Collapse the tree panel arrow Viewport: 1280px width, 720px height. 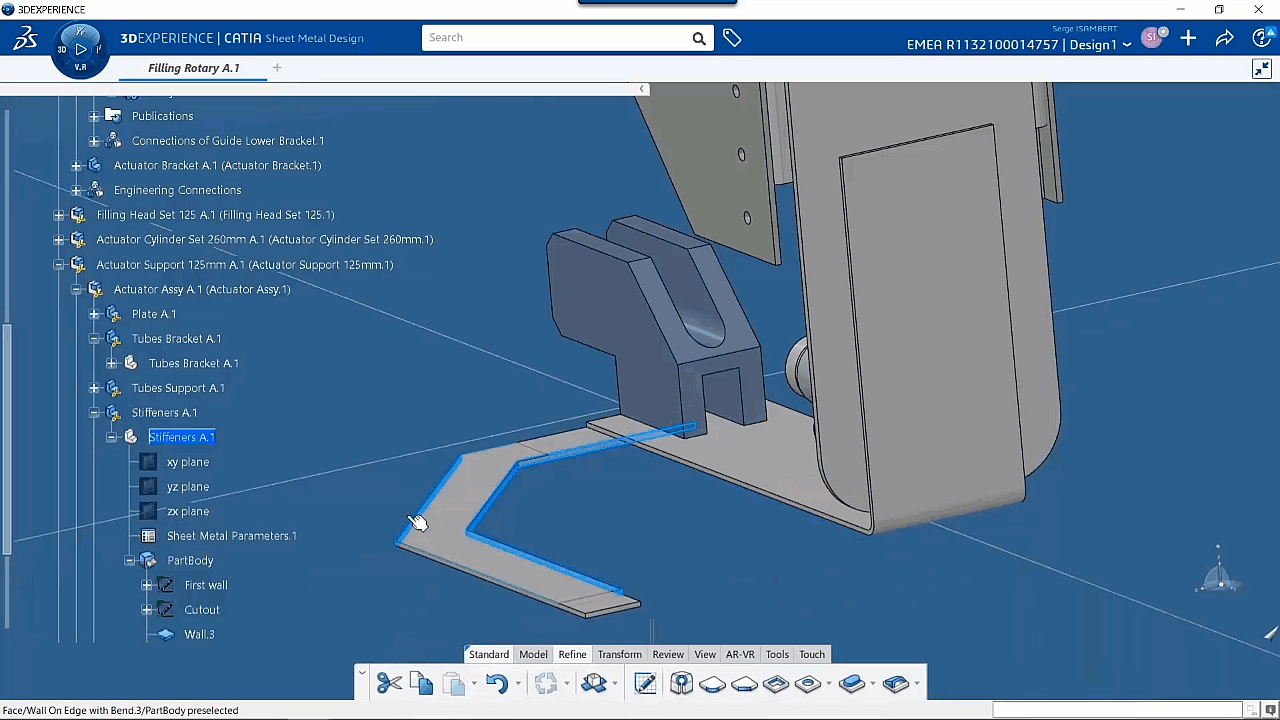point(642,89)
